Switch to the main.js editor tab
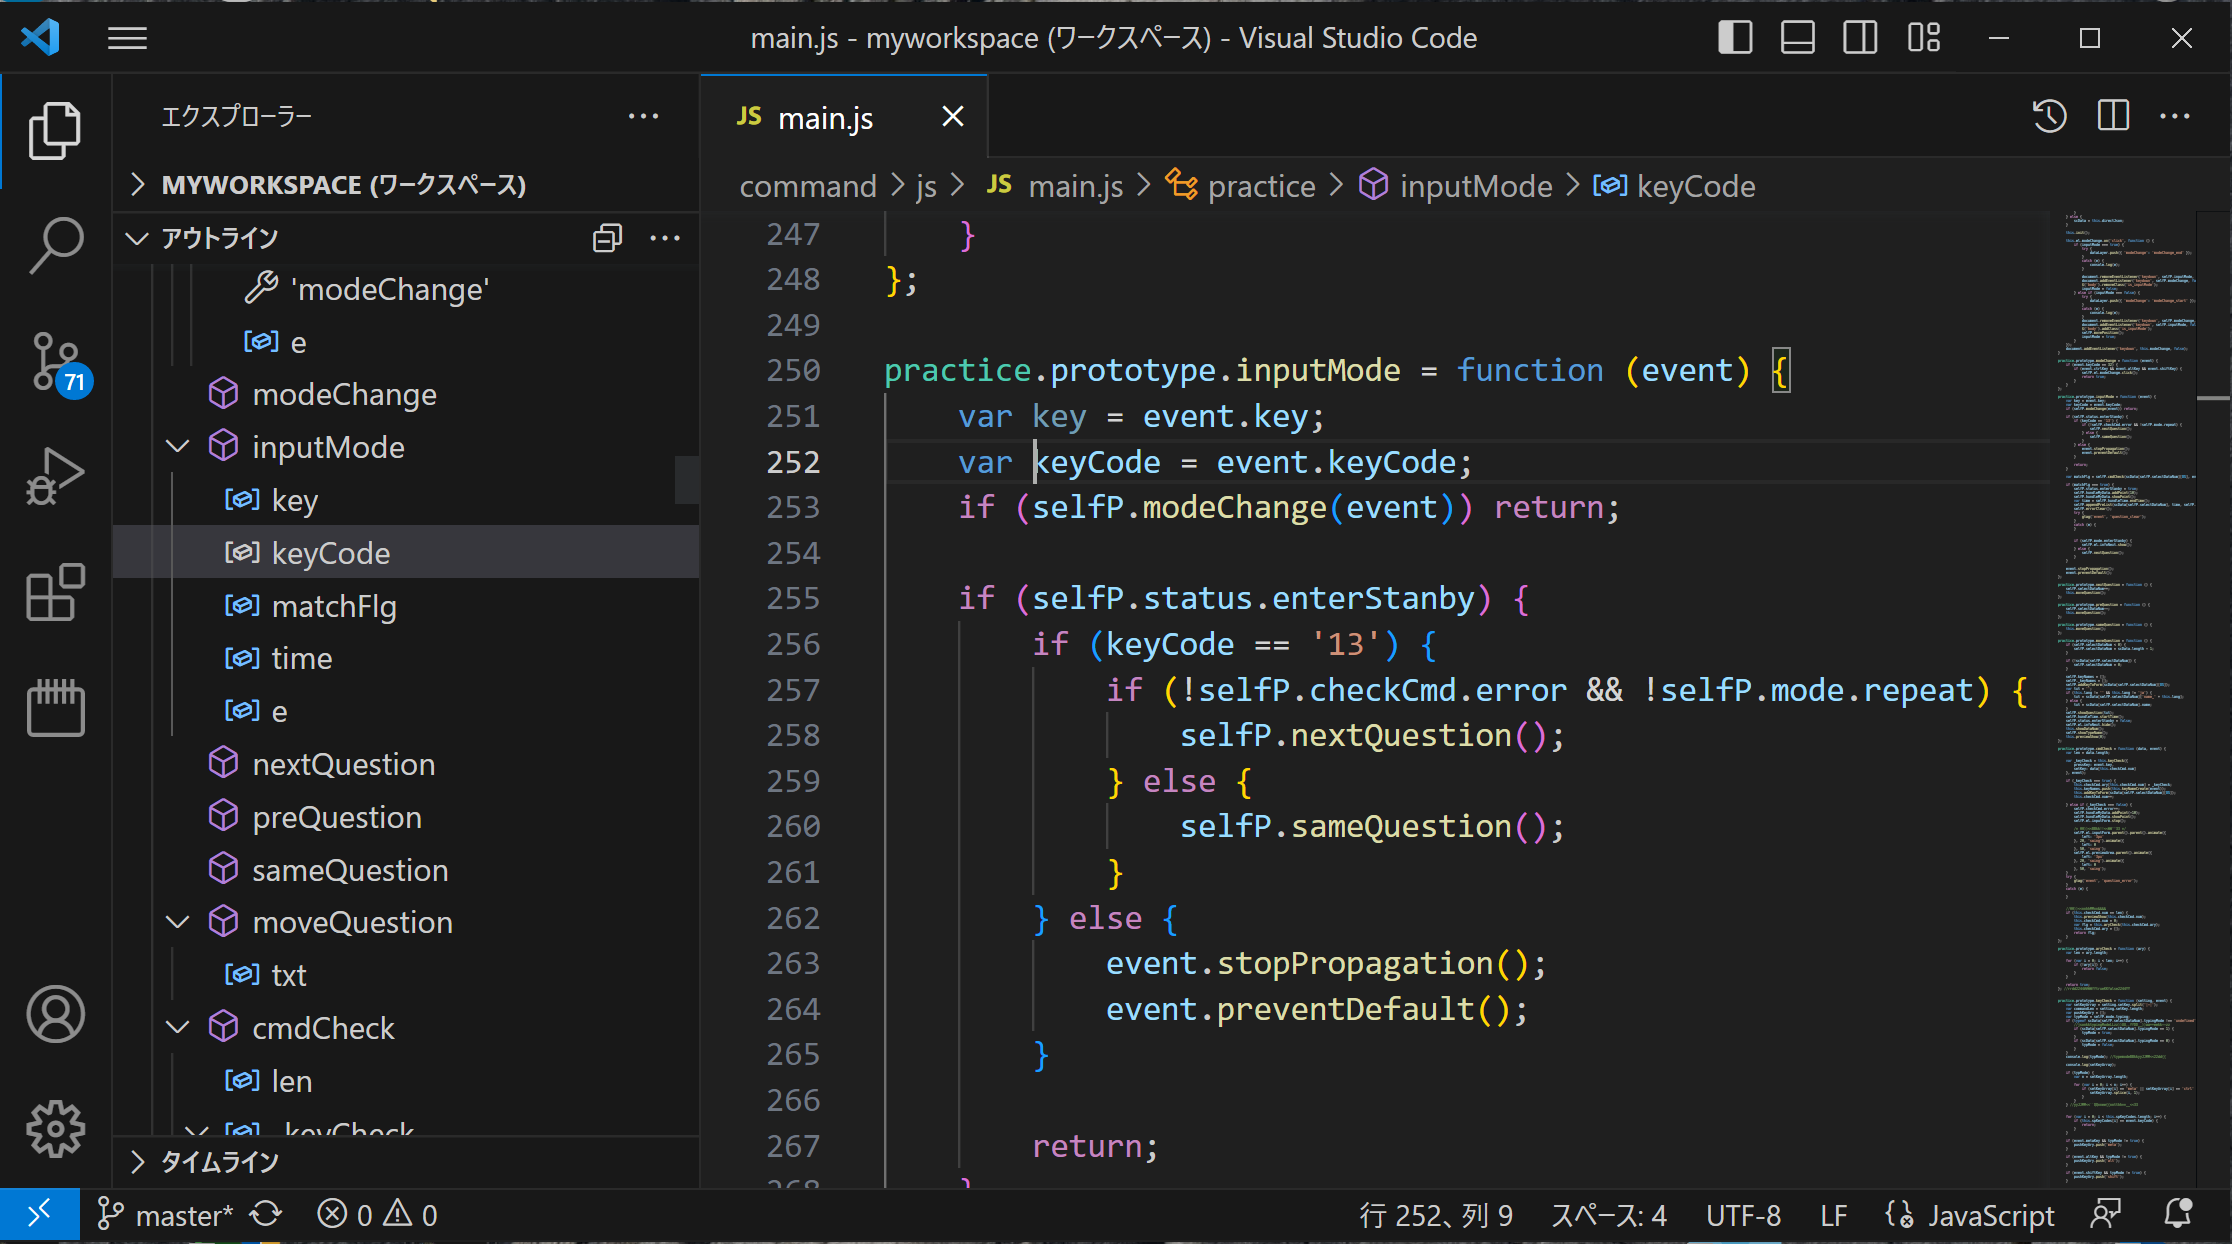Image resolution: width=2232 pixels, height=1244 pixels. 825,118
